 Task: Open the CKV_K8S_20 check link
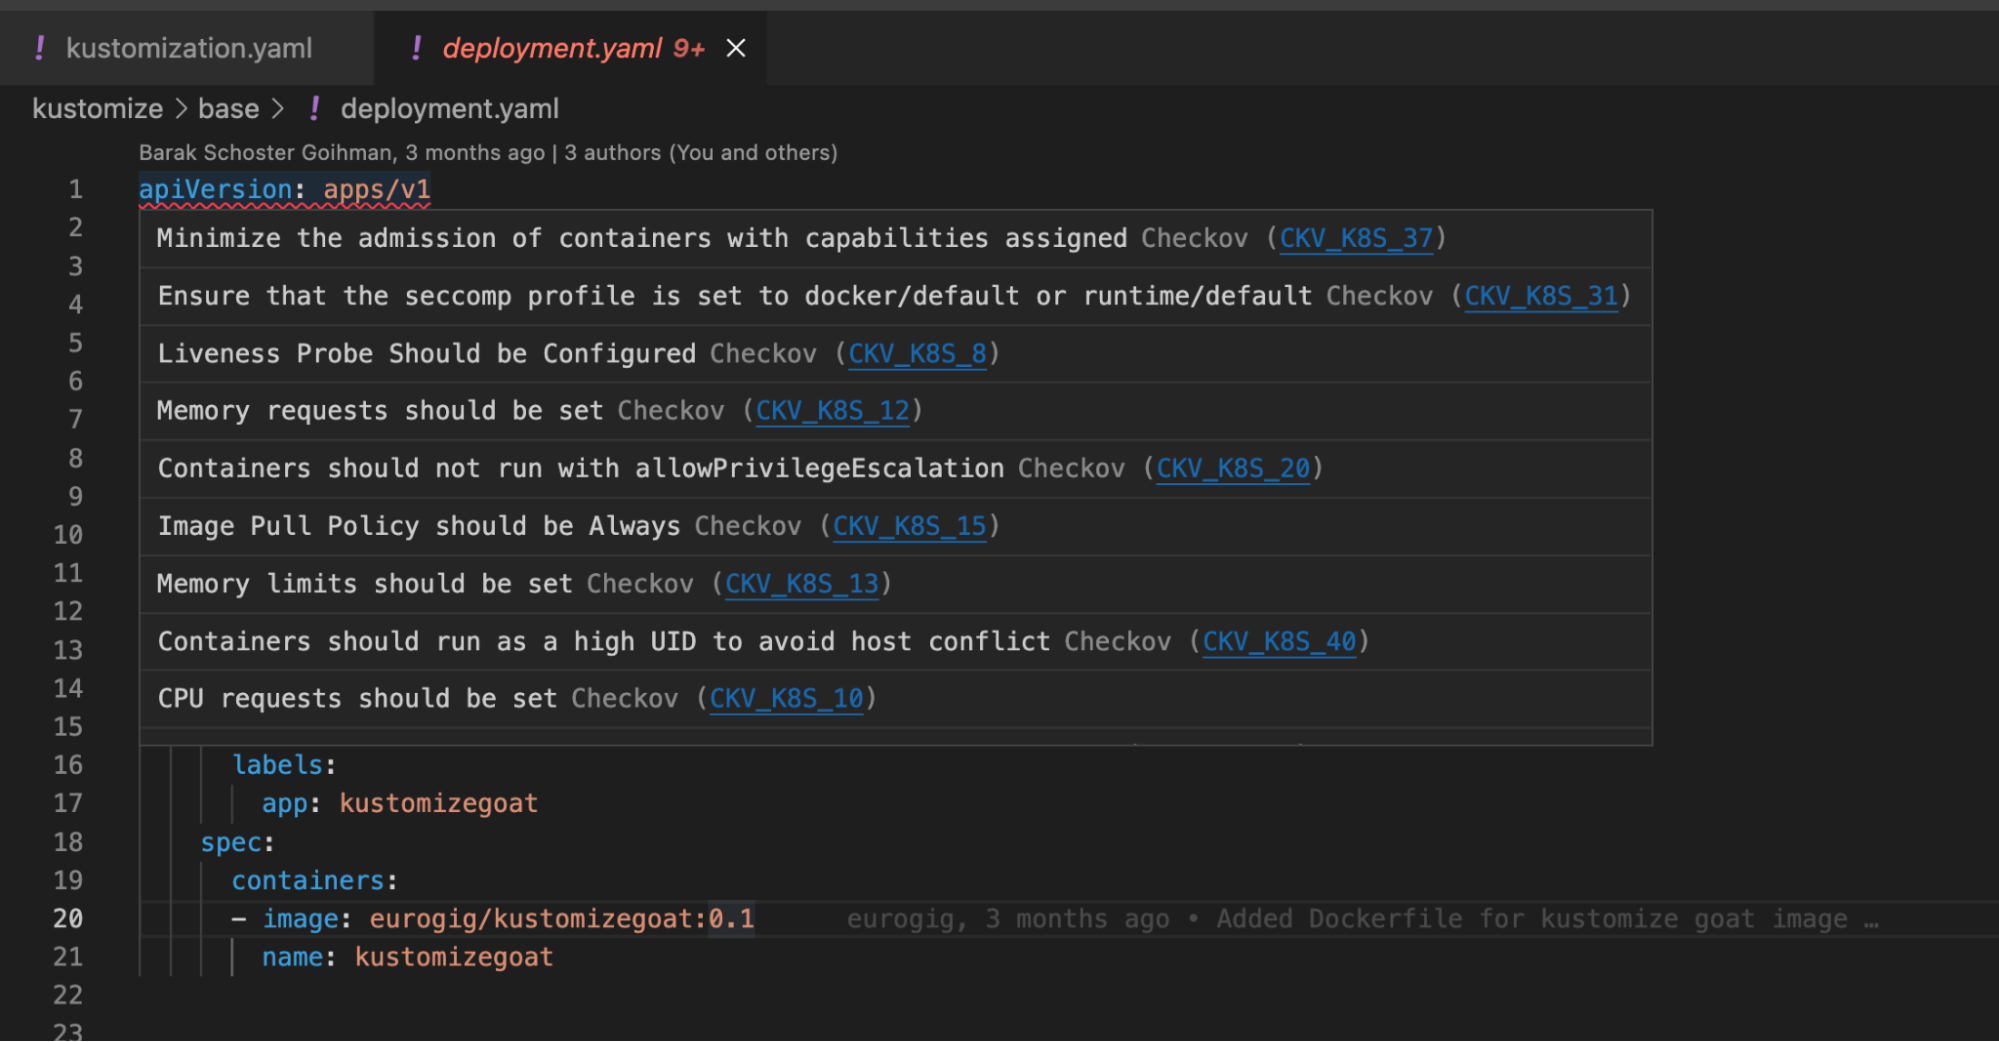pyautogui.click(x=1233, y=469)
